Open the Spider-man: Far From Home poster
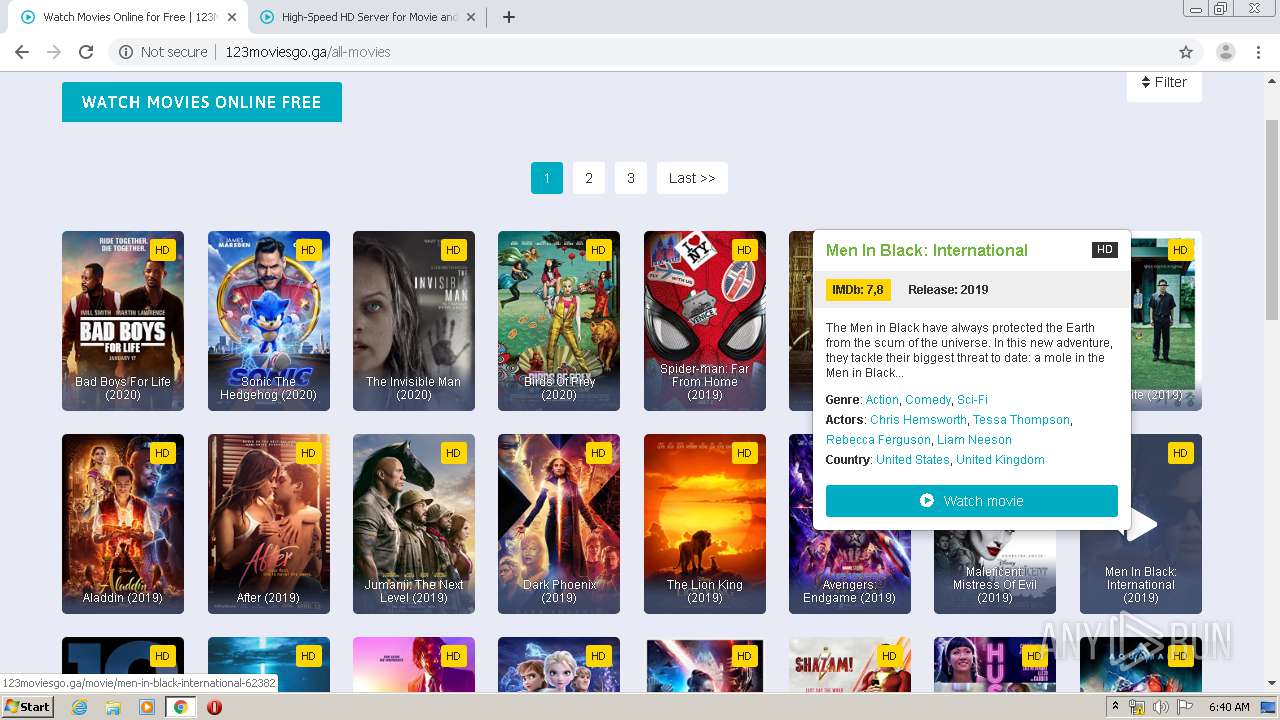1280x720 pixels. pyautogui.click(x=705, y=321)
